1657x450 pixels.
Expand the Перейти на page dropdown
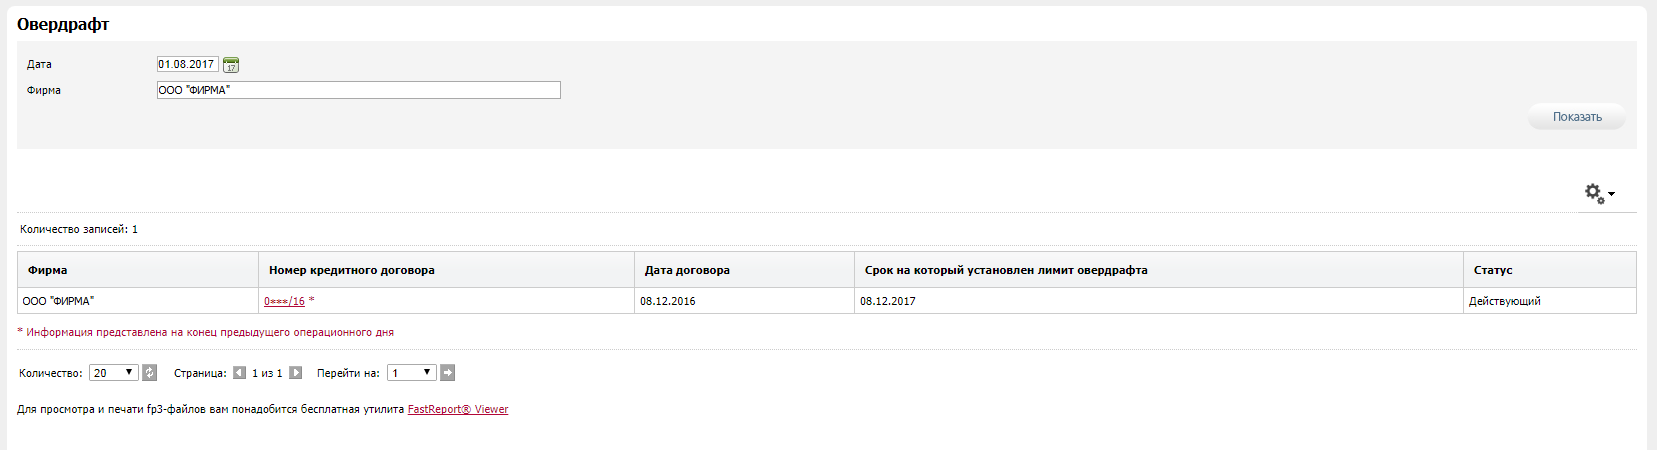(412, 373)
